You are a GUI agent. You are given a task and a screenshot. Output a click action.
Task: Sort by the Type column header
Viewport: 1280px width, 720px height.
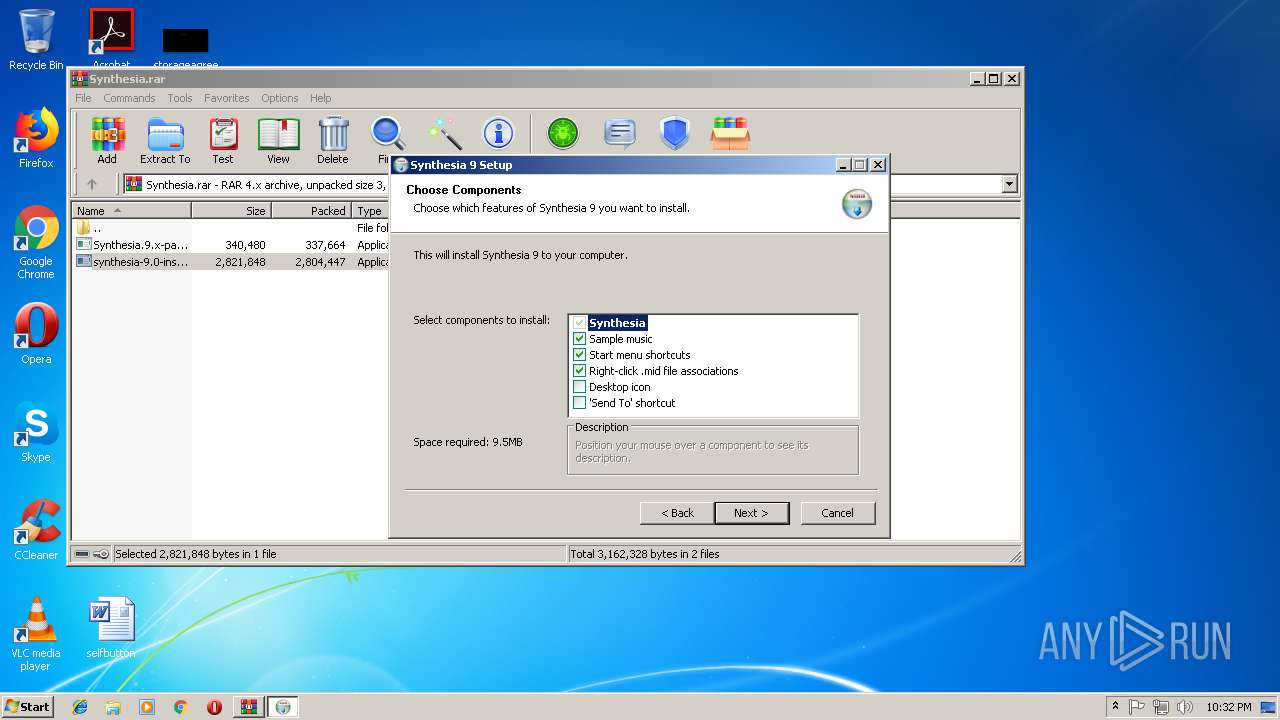(x=370, y=211)
